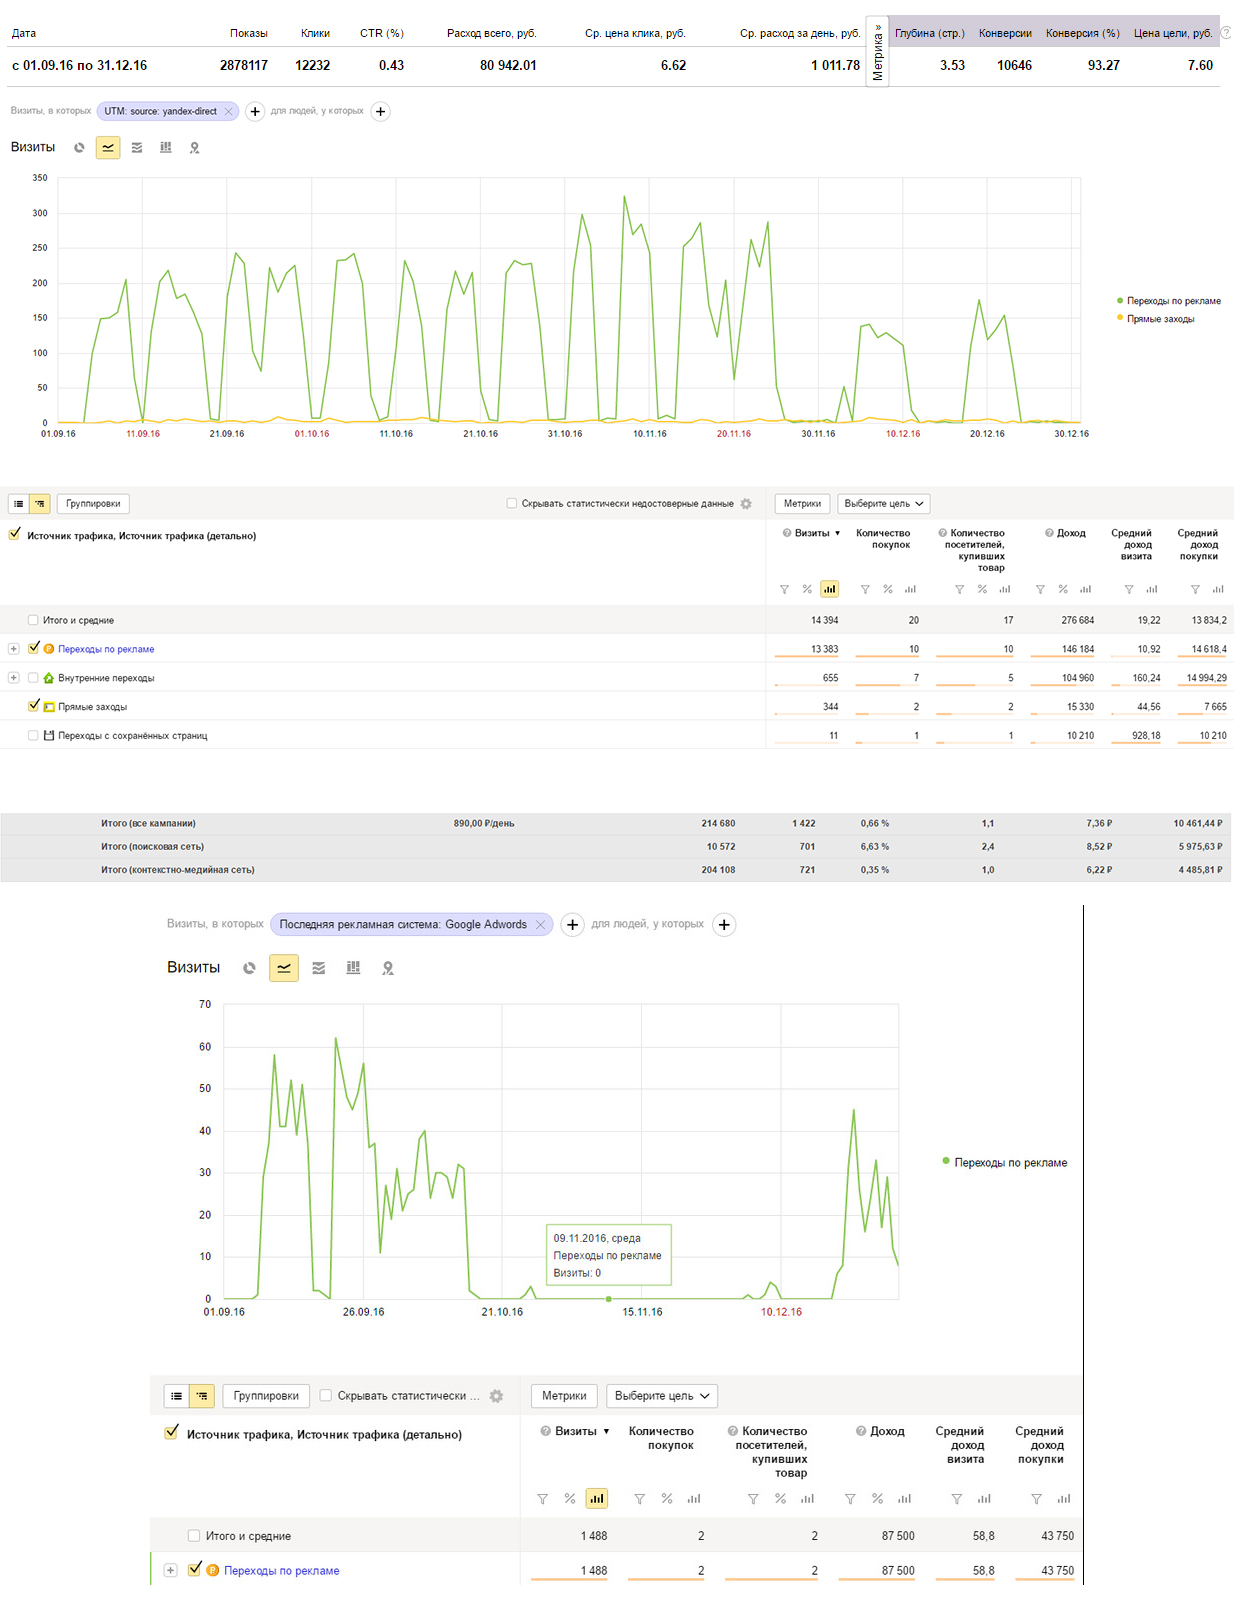This screenshot has height=1612, width=1234.
Task: Switch upper table to flat list view
Action: pos(19,504)
